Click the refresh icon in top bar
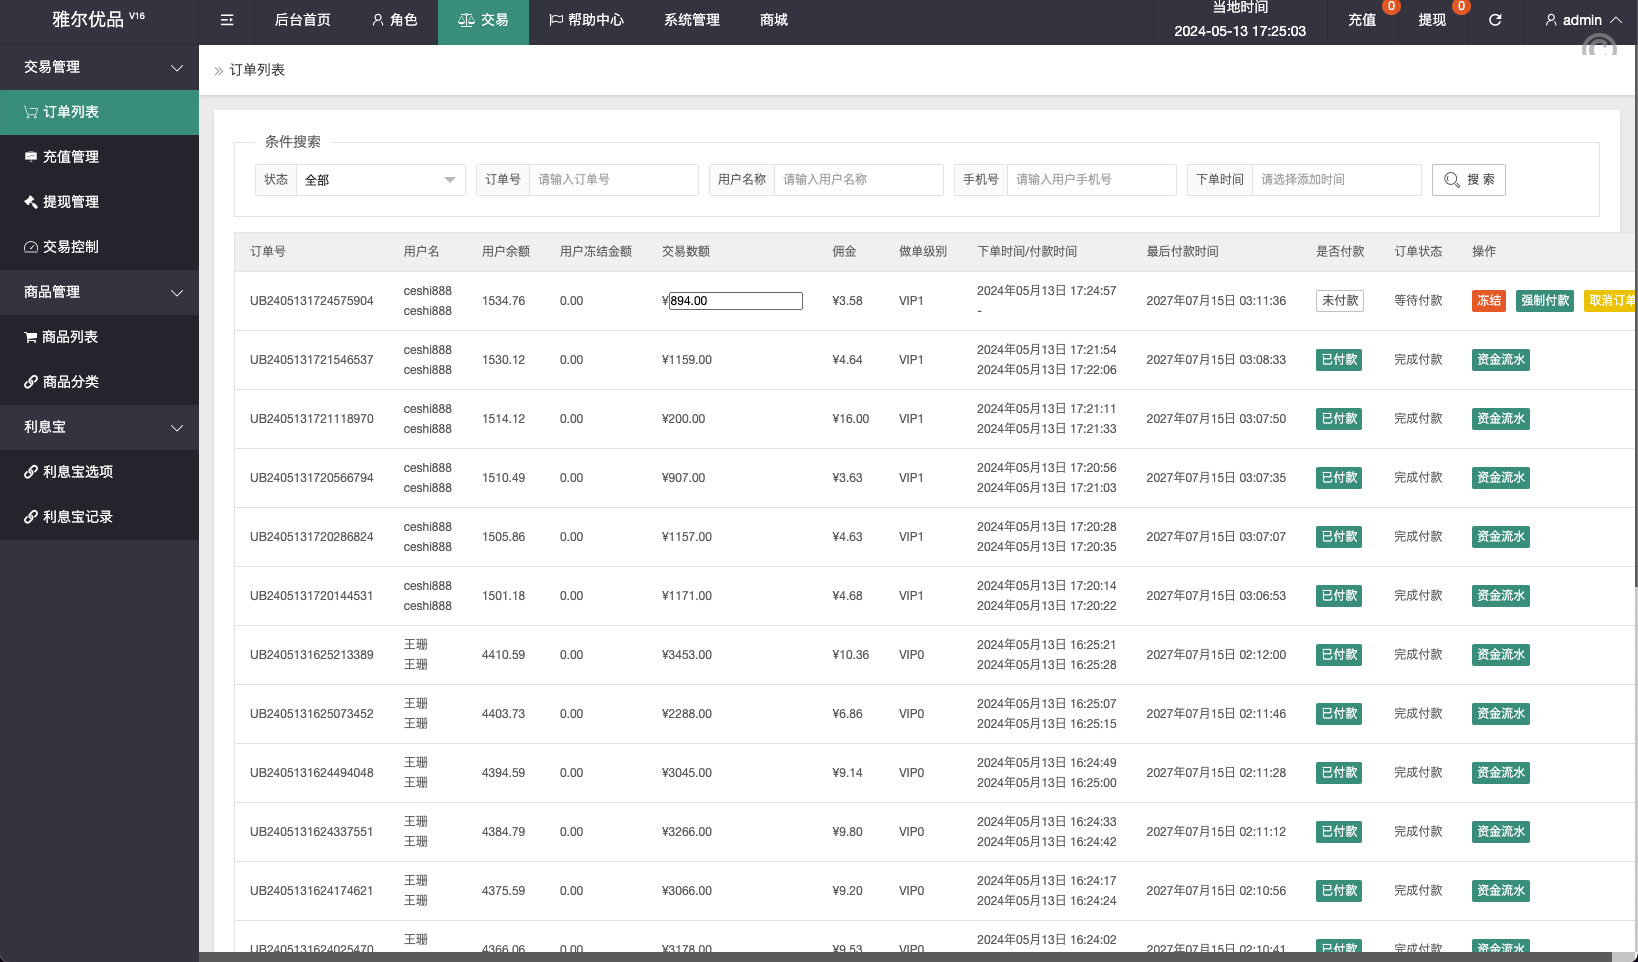The height and width of the screenshot is (962, 1638). point(1495,20)
